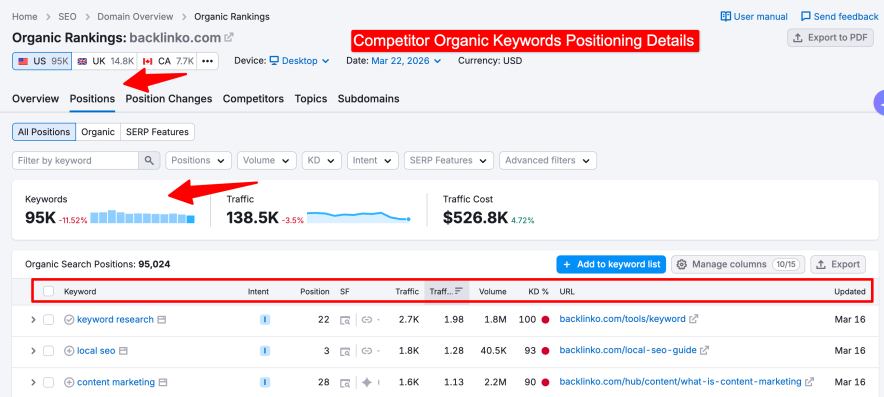Viewport: 884px width, 397px height.
Task: Select the US 95K database
Action: click(42, 61)
